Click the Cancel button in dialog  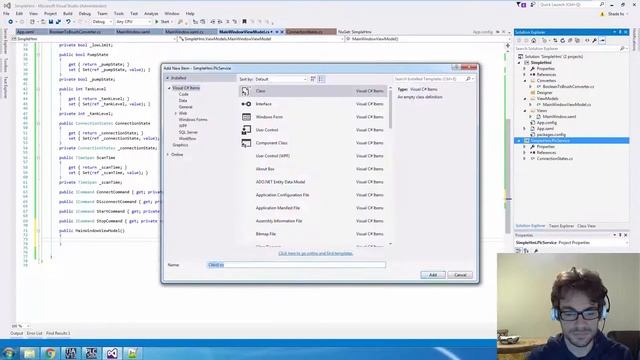pos(460,275)
